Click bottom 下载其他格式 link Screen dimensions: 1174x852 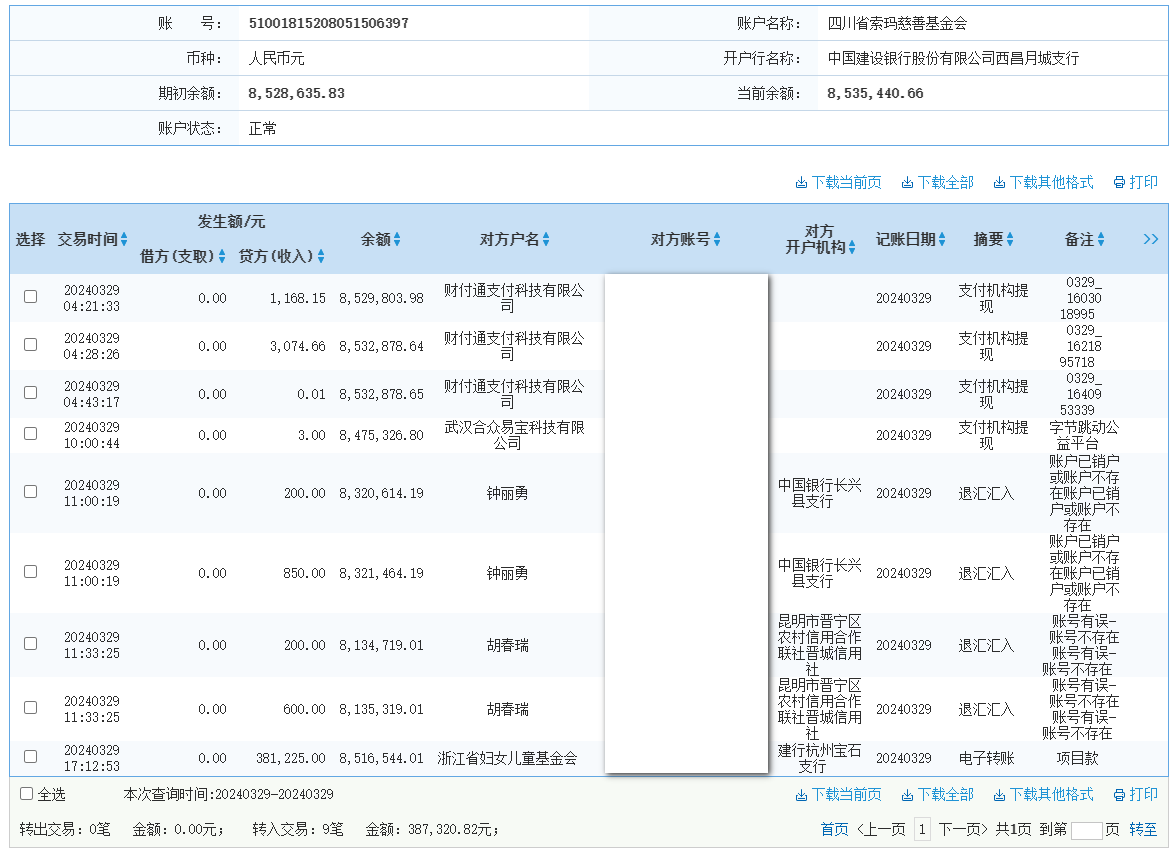point(1043,794)
